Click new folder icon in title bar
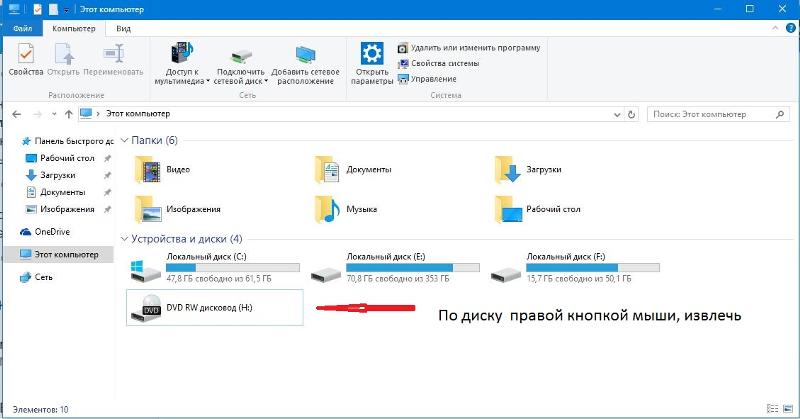Image resolution: width=800 pixels, height=419 pixels. pyautogui.click(x=54, y=9)
